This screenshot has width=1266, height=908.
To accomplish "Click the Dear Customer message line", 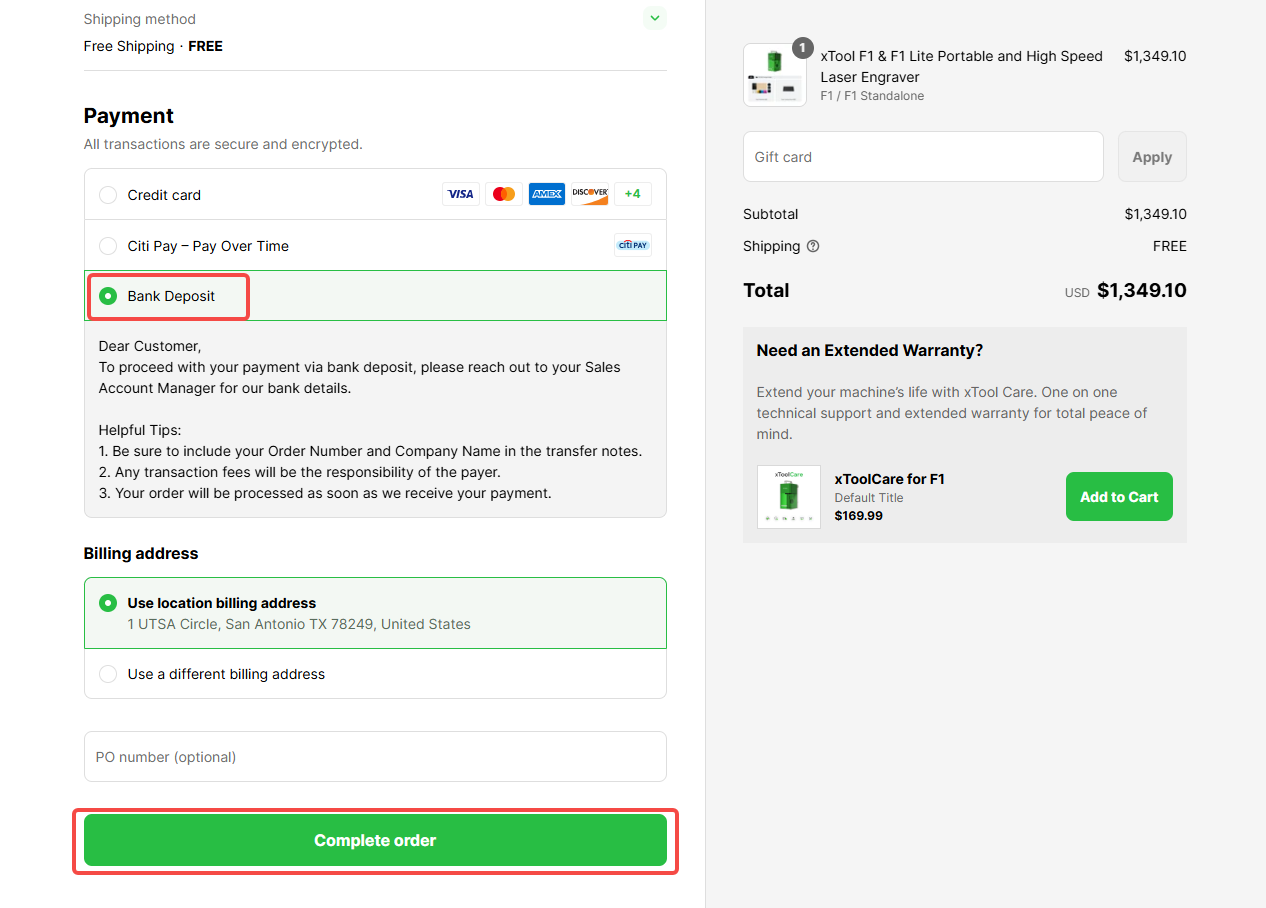I will [x=150, y=346].
